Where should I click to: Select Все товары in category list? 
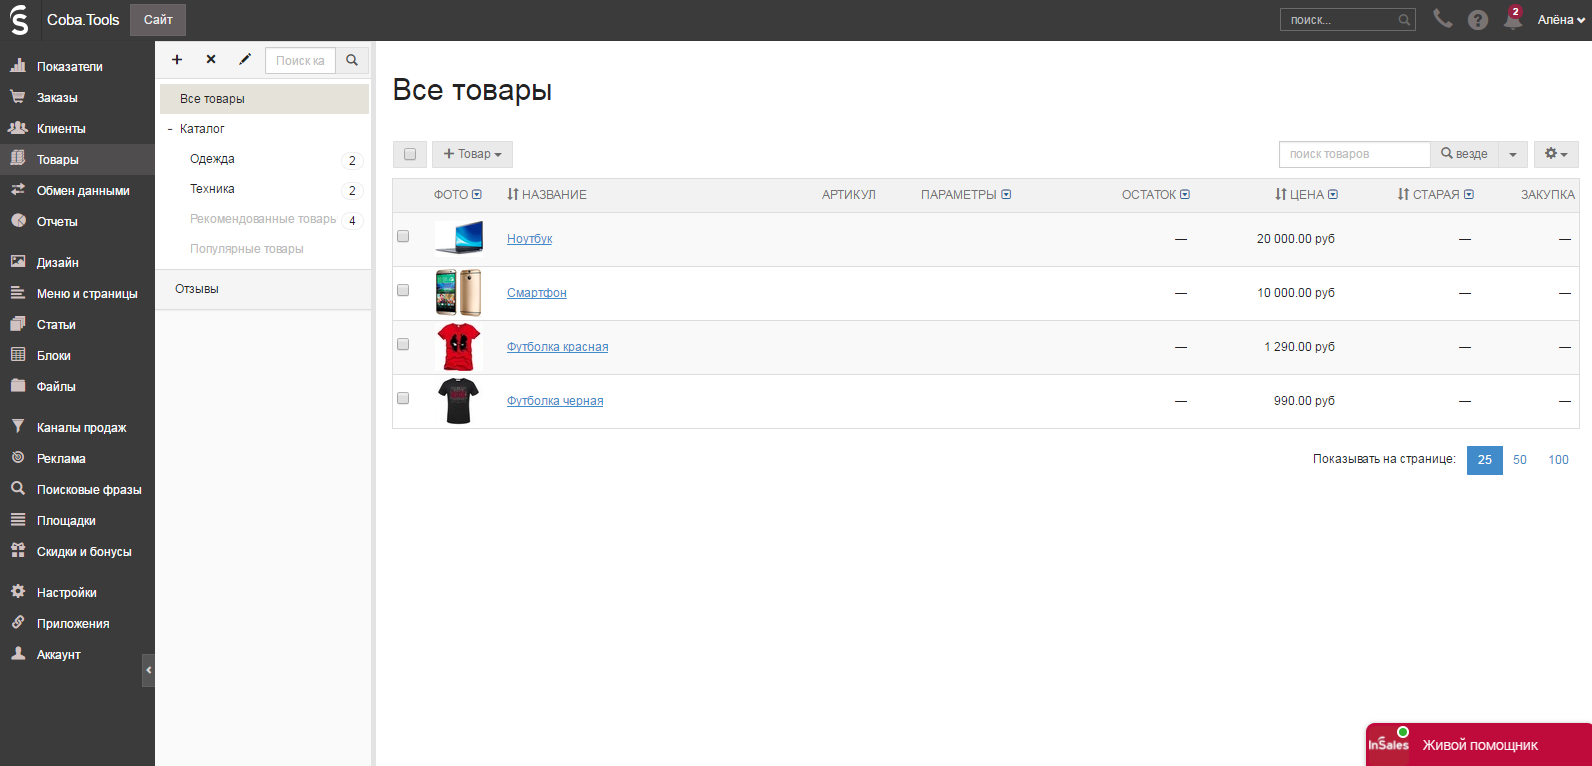pyautogui.click(x=264, y=99)
